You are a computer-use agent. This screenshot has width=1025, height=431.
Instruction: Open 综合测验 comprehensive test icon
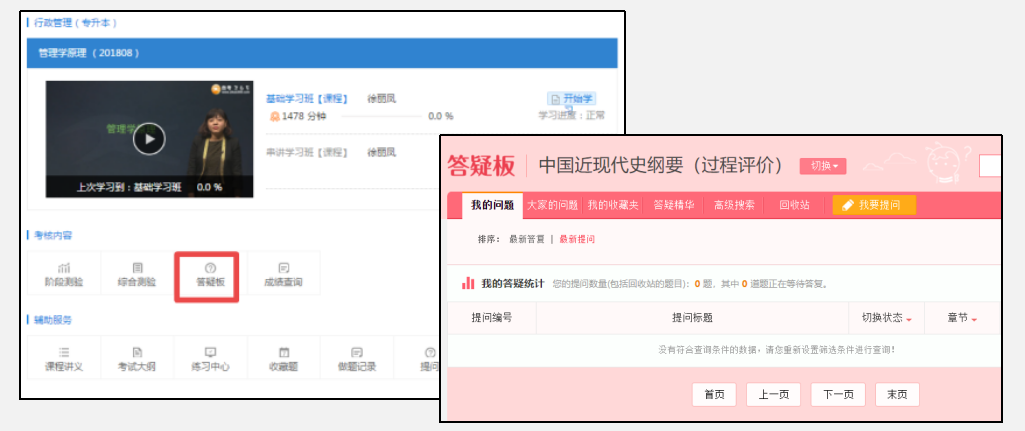point(137,273)
